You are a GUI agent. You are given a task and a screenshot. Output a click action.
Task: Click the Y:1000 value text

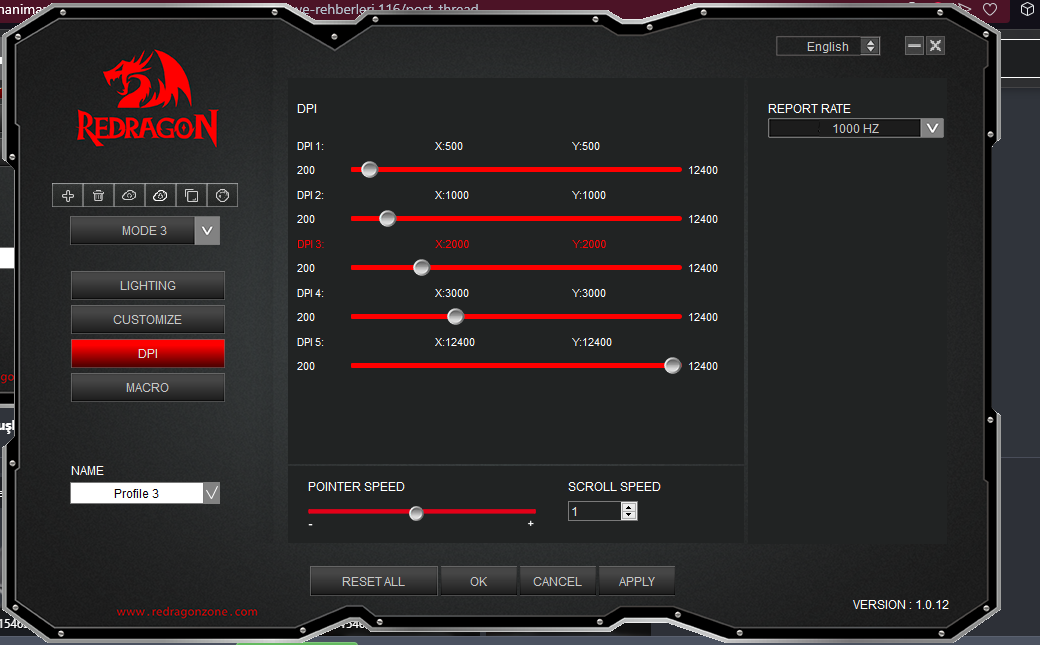pos(589,195)
